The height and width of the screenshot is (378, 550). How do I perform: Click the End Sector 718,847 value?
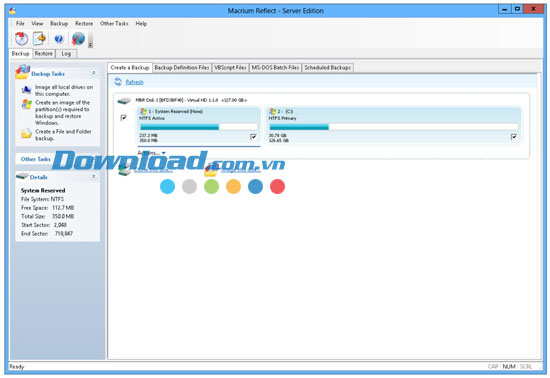click(x=64, y=234)
